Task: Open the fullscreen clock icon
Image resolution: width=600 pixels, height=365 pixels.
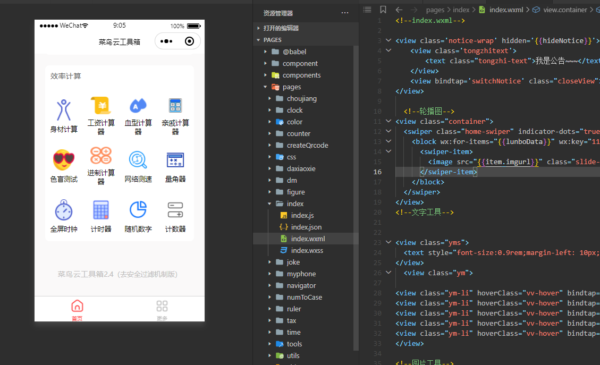Action: (64, 210)
